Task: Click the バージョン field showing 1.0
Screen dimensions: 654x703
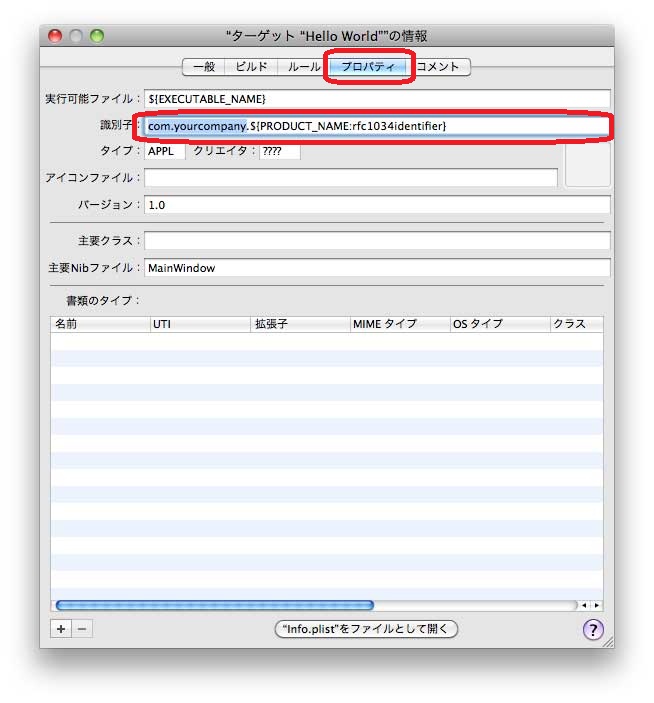Action: click(x=376, y=204)
